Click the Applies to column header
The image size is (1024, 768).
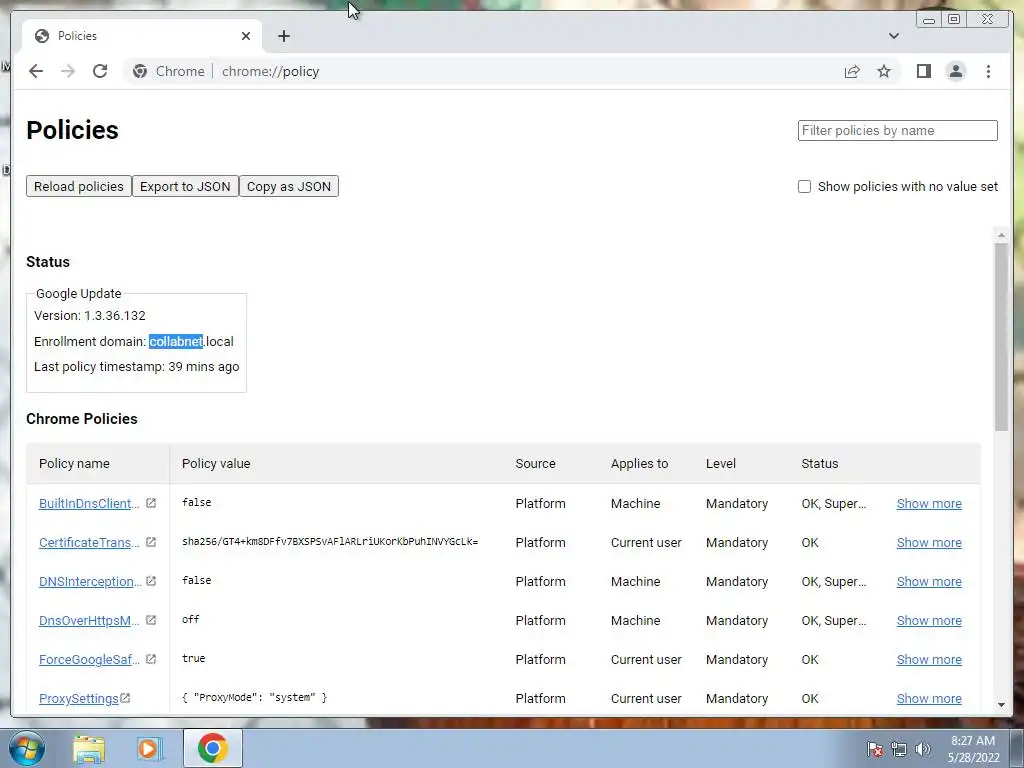(x=639, y=464)
